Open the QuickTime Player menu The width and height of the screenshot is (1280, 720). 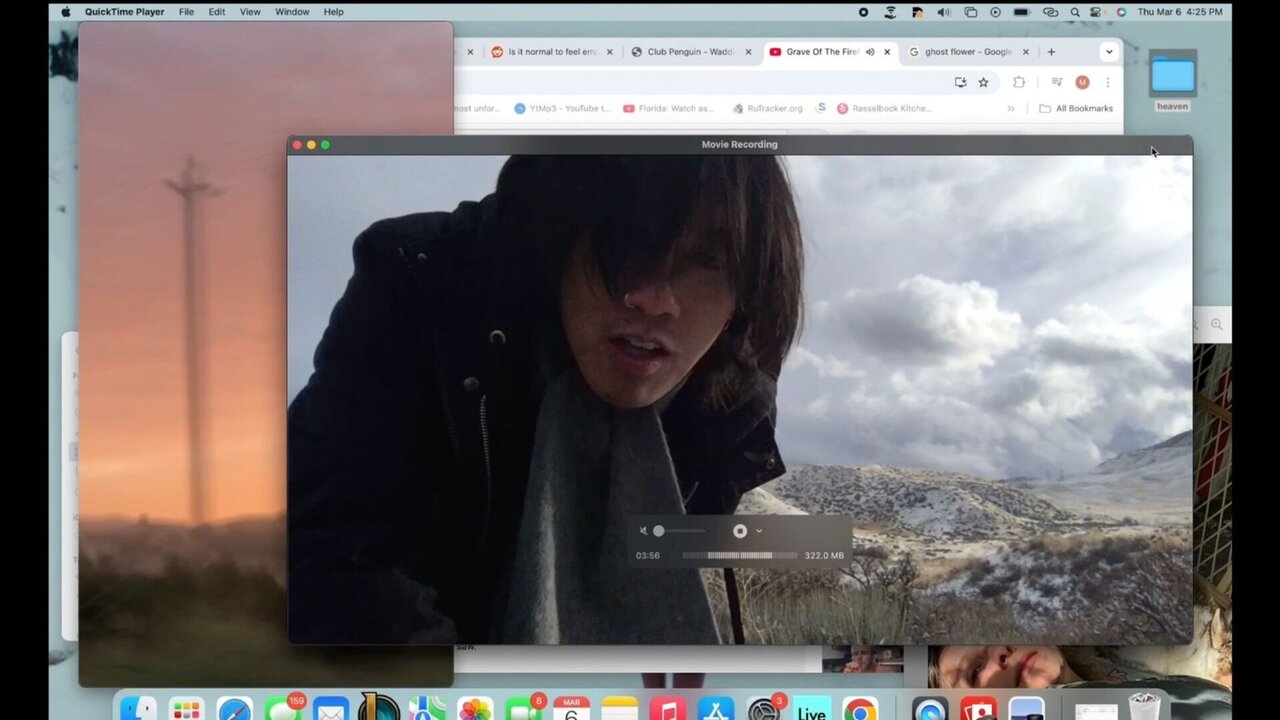(124, 12)
